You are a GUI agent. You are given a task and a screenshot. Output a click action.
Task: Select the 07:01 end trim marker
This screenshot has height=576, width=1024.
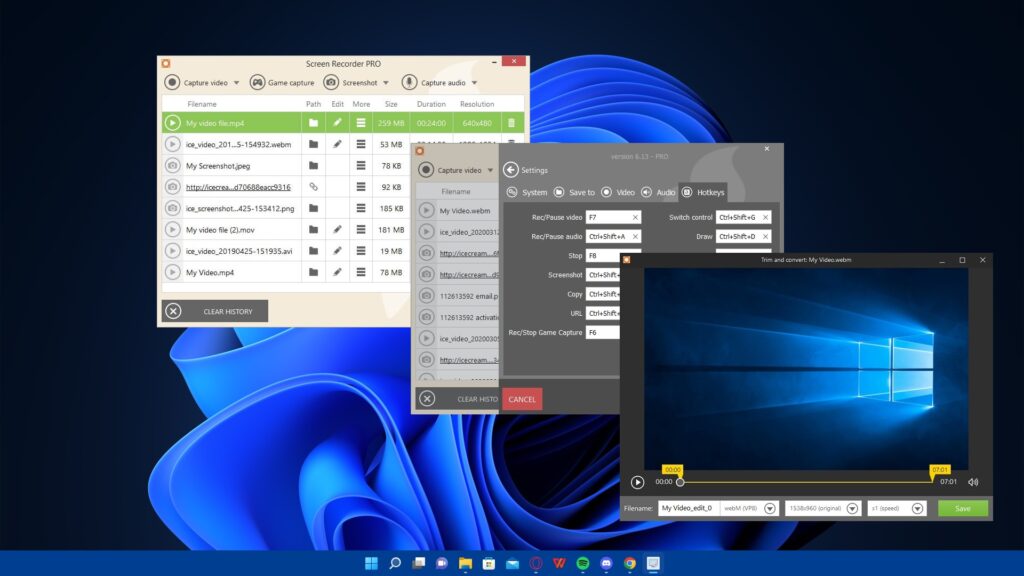point(940,470)
